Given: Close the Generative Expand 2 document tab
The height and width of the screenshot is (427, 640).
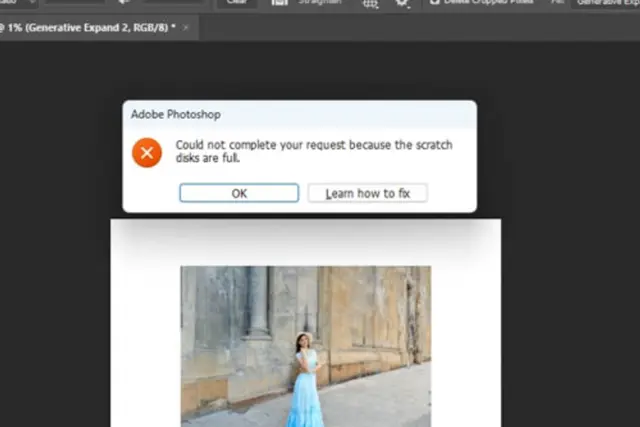Looking at the screenshot, I should click(x=186, y=28).
